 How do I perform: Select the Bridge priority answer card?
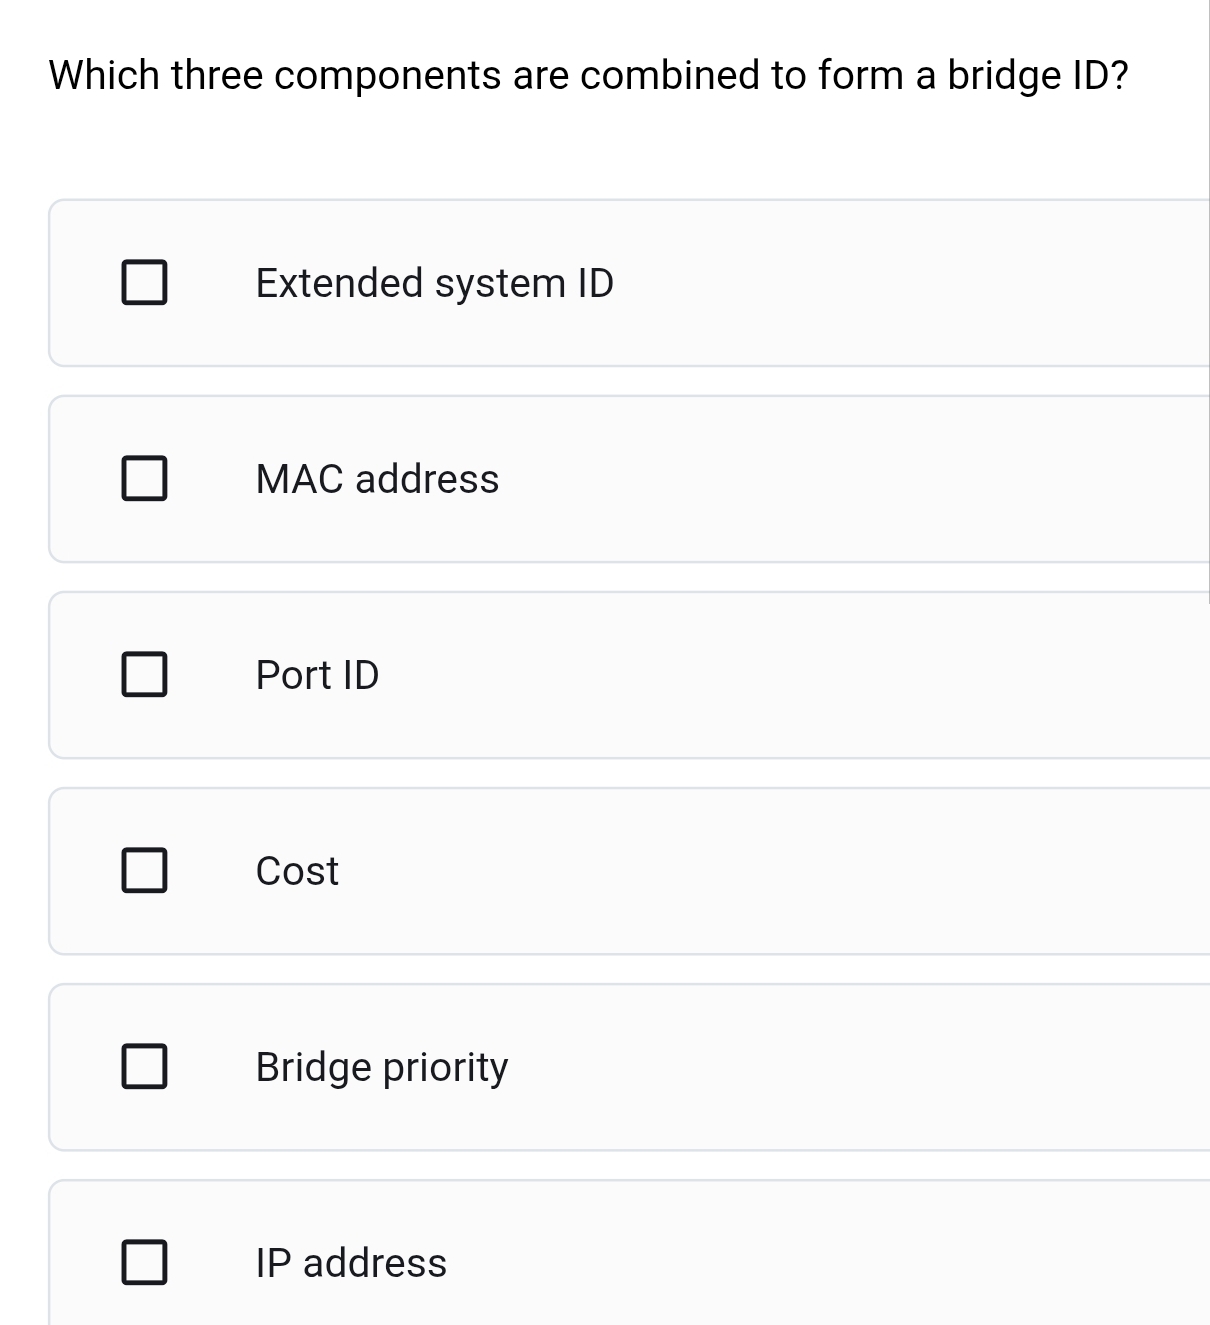(630, 1066)
